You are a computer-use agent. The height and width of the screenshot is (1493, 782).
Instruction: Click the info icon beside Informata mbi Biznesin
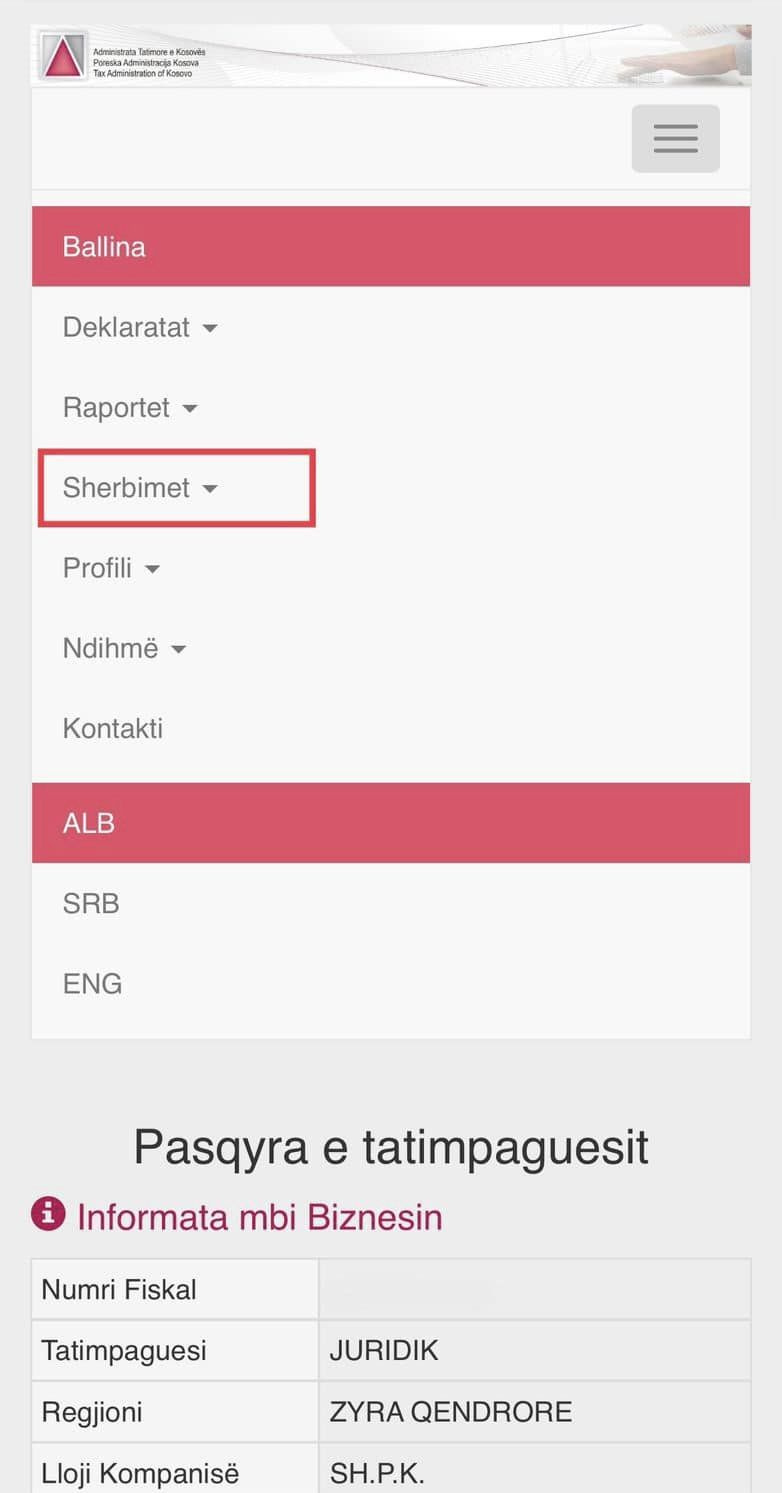pos(48,1215)
